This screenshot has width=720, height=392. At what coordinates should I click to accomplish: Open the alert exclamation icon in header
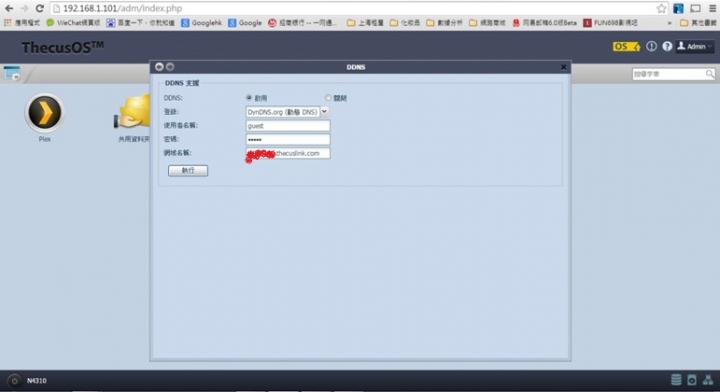[651, 46]
